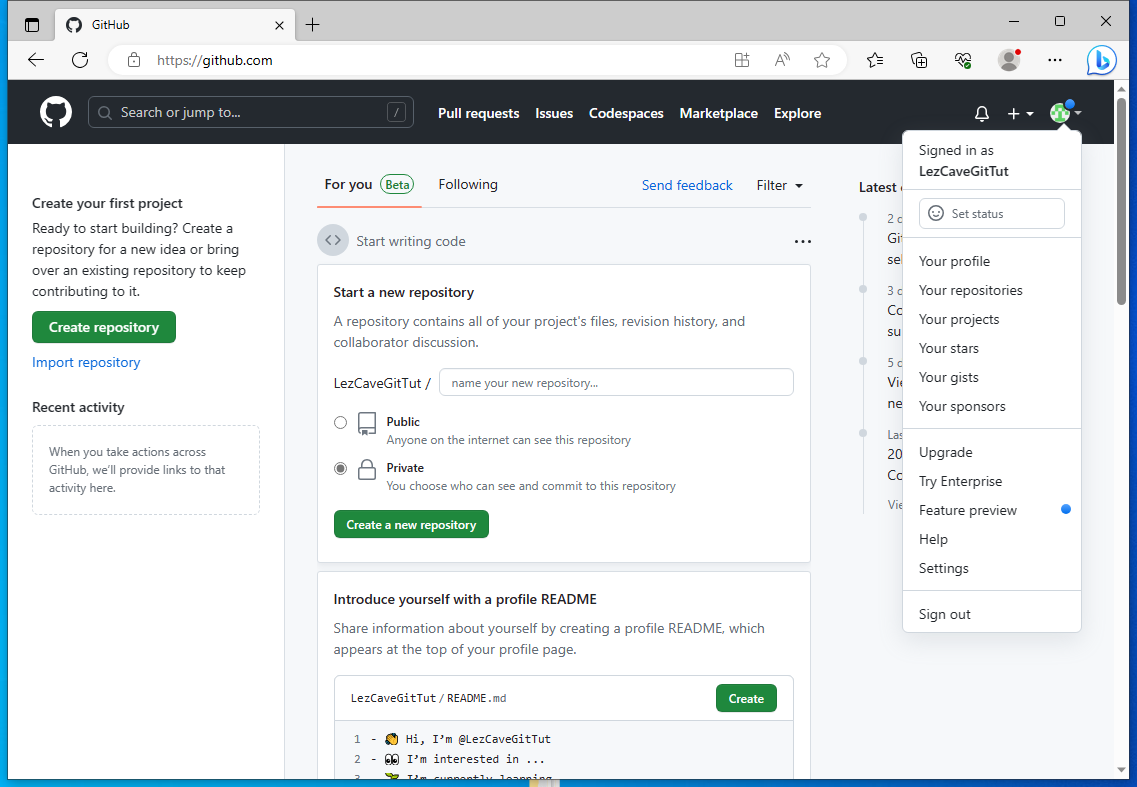
Task: Open the Favorites list icon
Action: tap(875, 60)
